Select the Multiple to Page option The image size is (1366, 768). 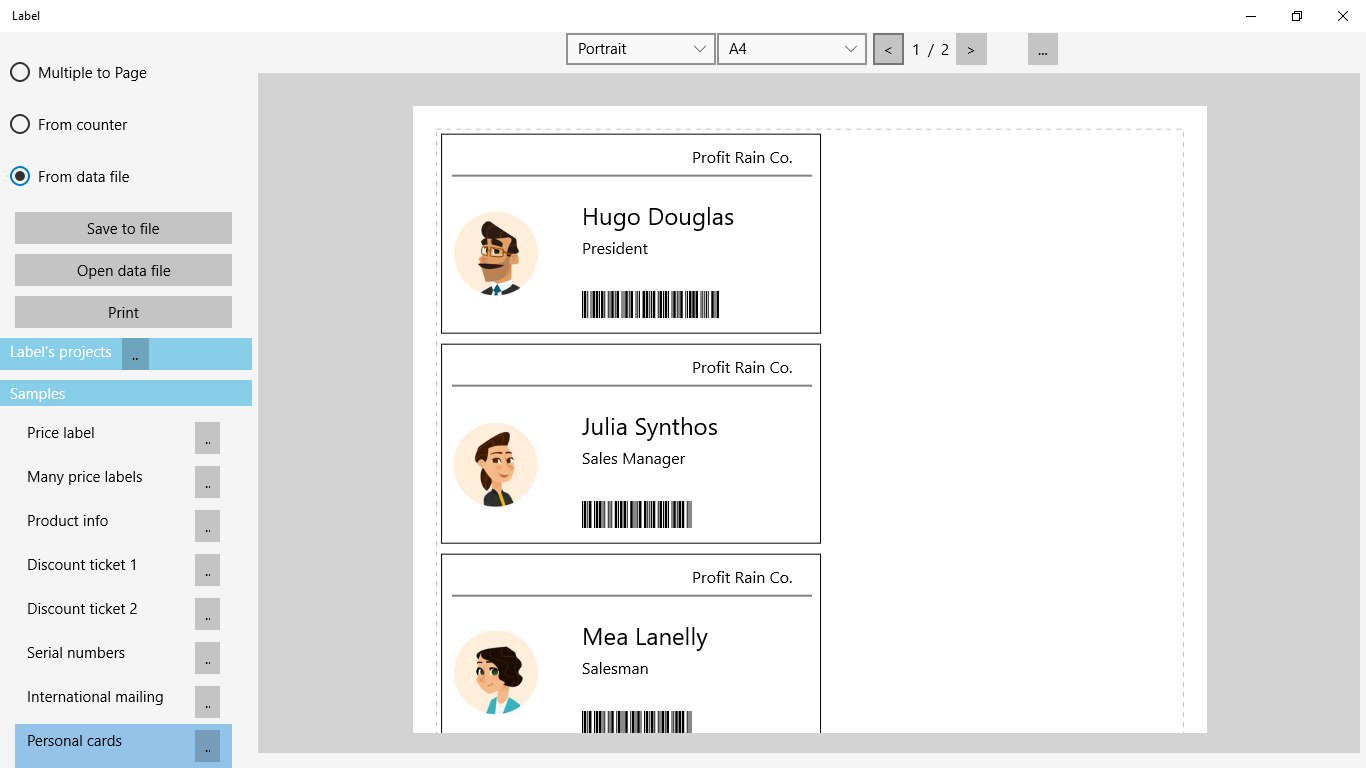pyautogui.click(x=19, y=72)
